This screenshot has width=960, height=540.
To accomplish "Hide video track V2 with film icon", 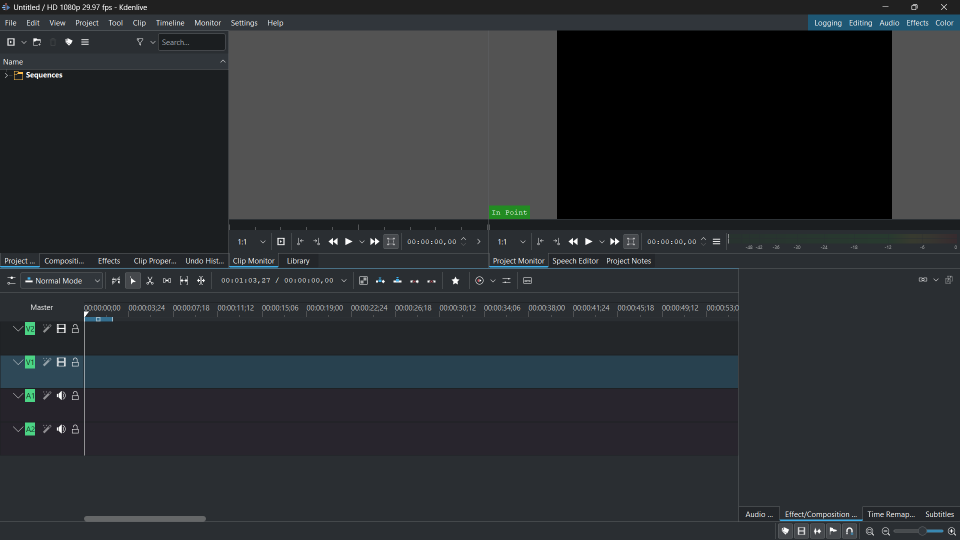I will click(x=61, y=329).
